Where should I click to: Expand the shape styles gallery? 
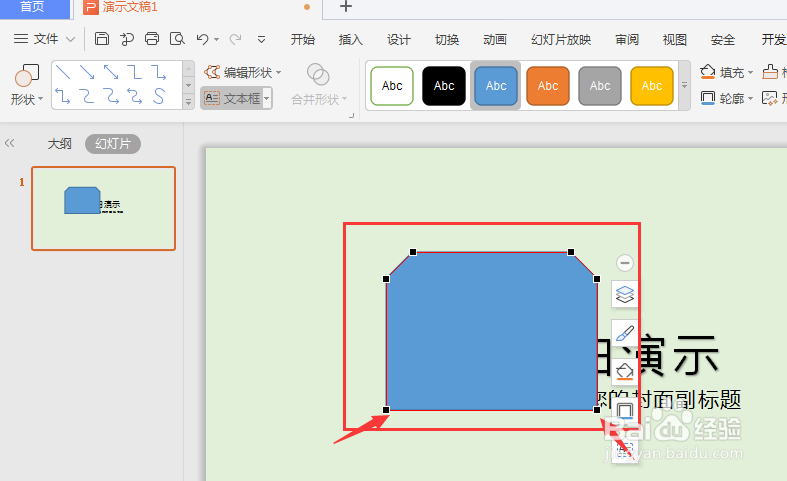[684, 85]
